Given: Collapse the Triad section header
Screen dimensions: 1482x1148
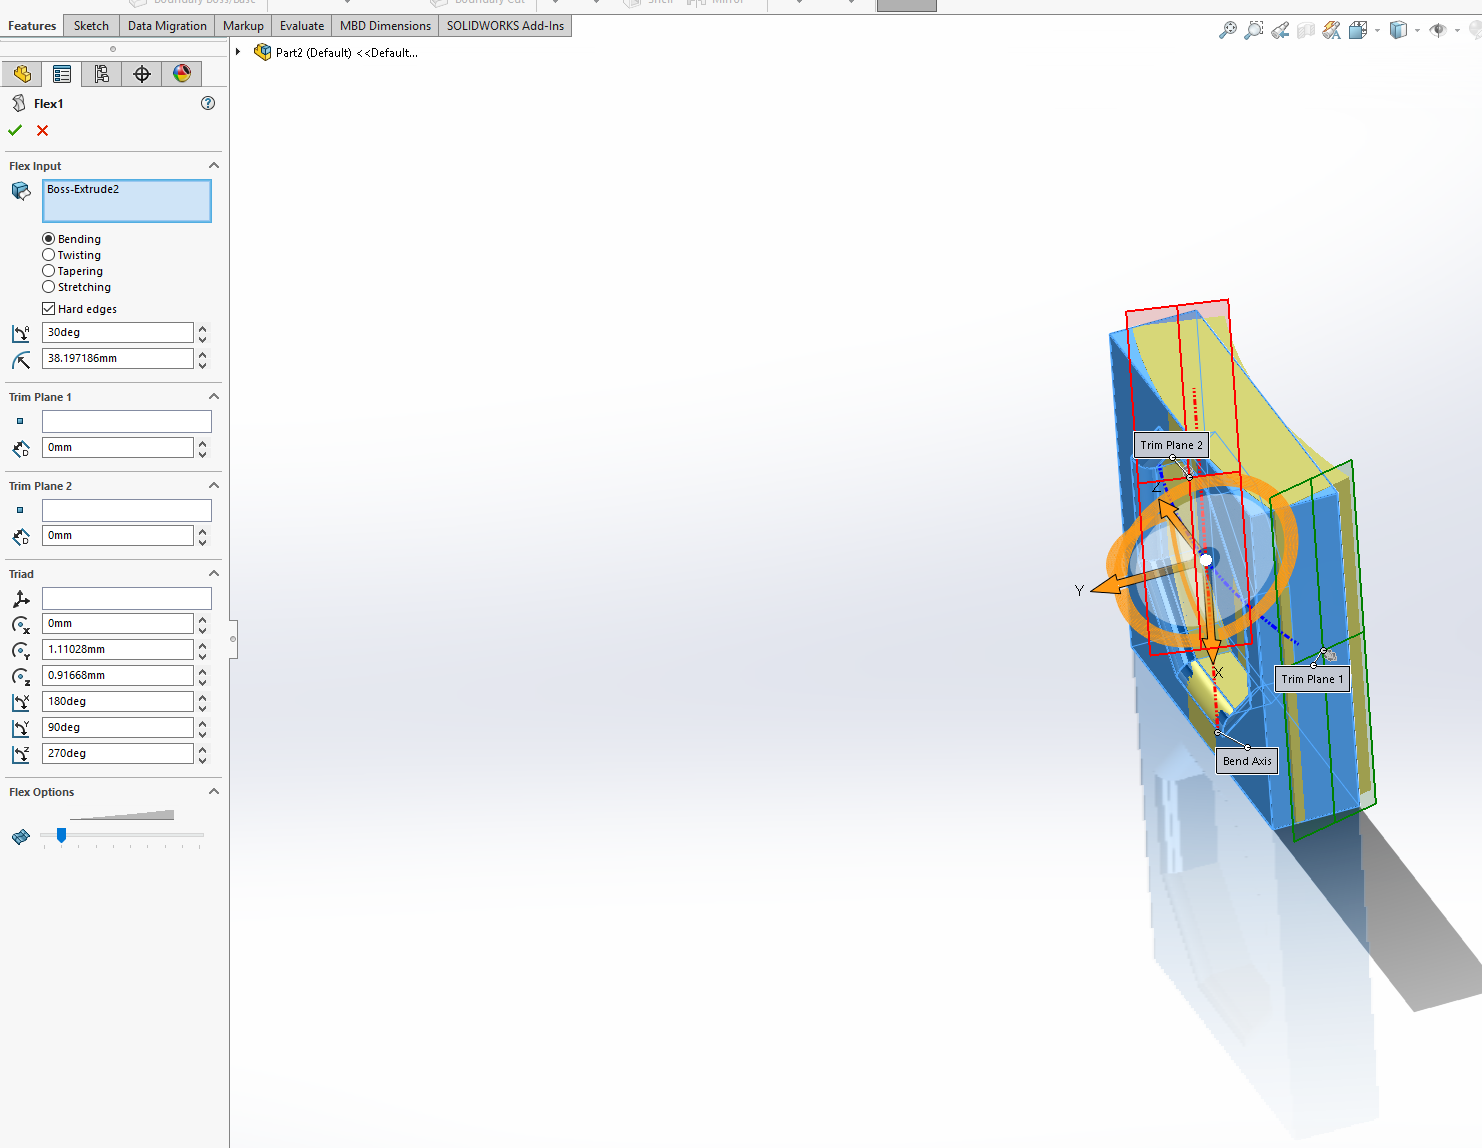Looking at the screenshot, I should click(213, 573).
